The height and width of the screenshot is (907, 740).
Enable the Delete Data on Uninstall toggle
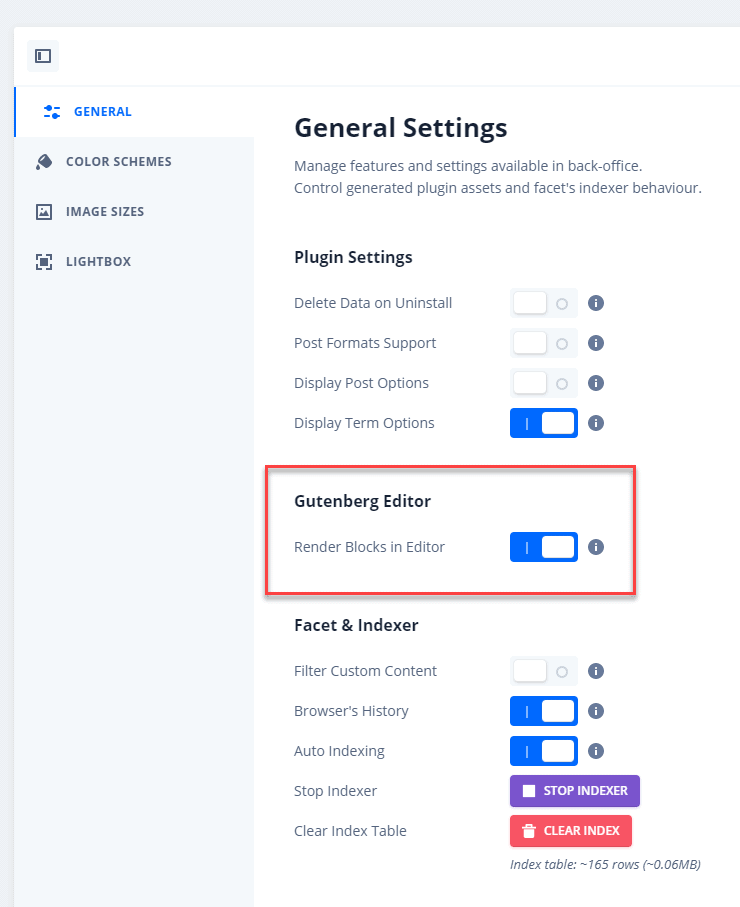coord(543,303)
